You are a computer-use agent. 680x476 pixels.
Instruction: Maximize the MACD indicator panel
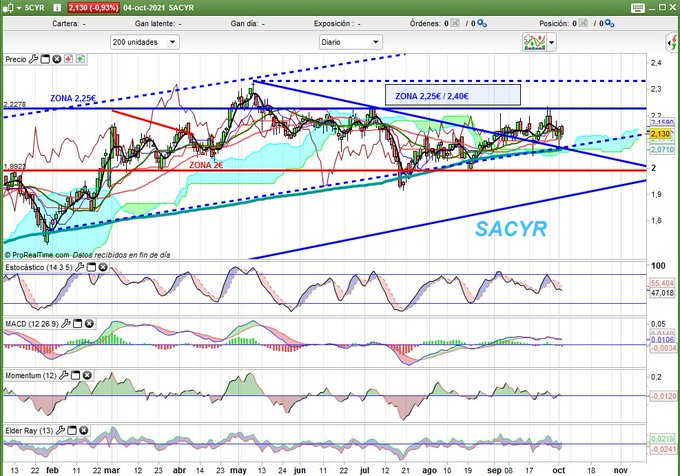tap(77, 324)
